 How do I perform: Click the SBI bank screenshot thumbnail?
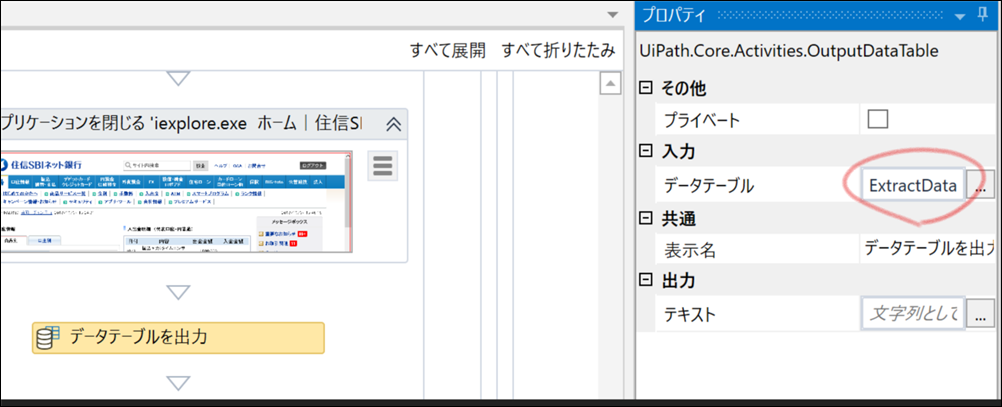pos(176,203)
